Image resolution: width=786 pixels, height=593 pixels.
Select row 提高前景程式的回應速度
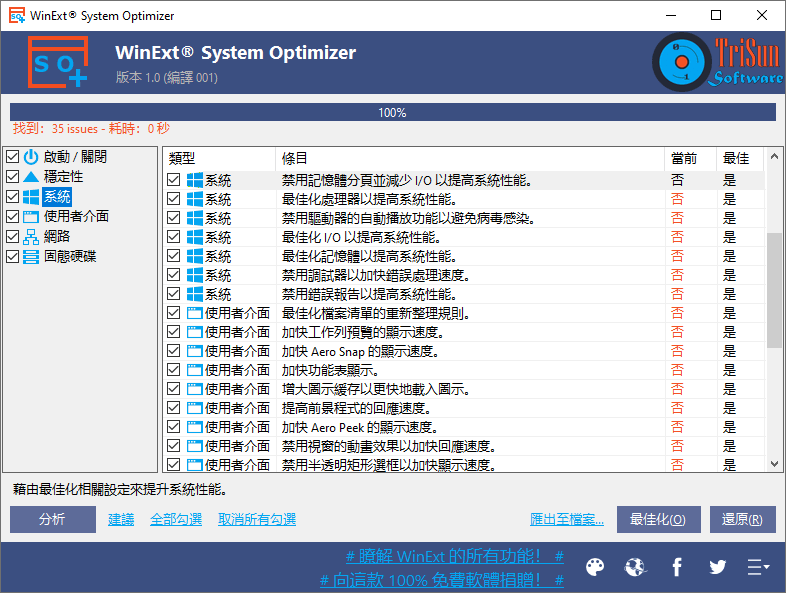[x=464, y=408]
